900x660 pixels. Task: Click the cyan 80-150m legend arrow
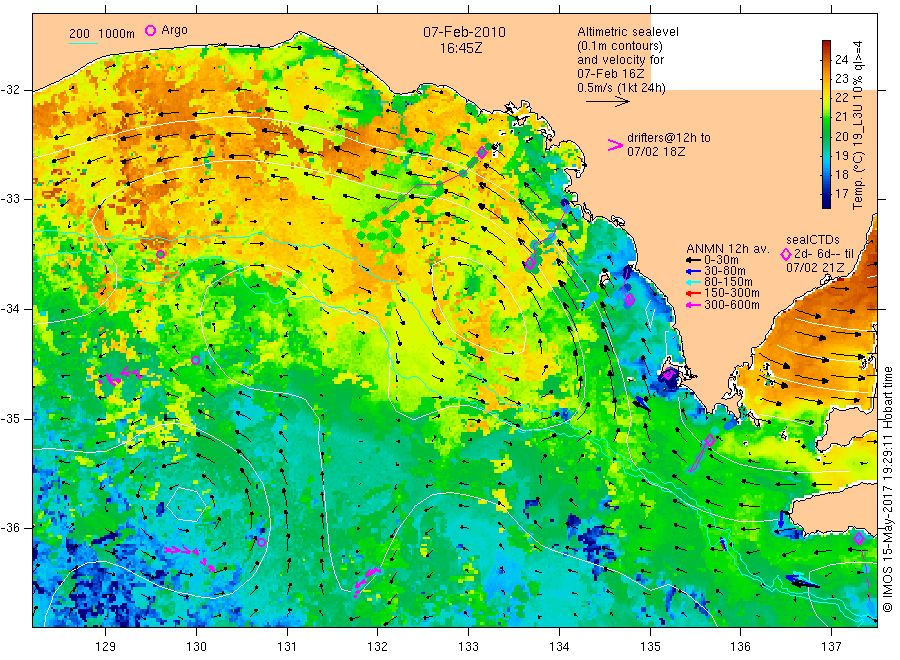coord(693,282)
